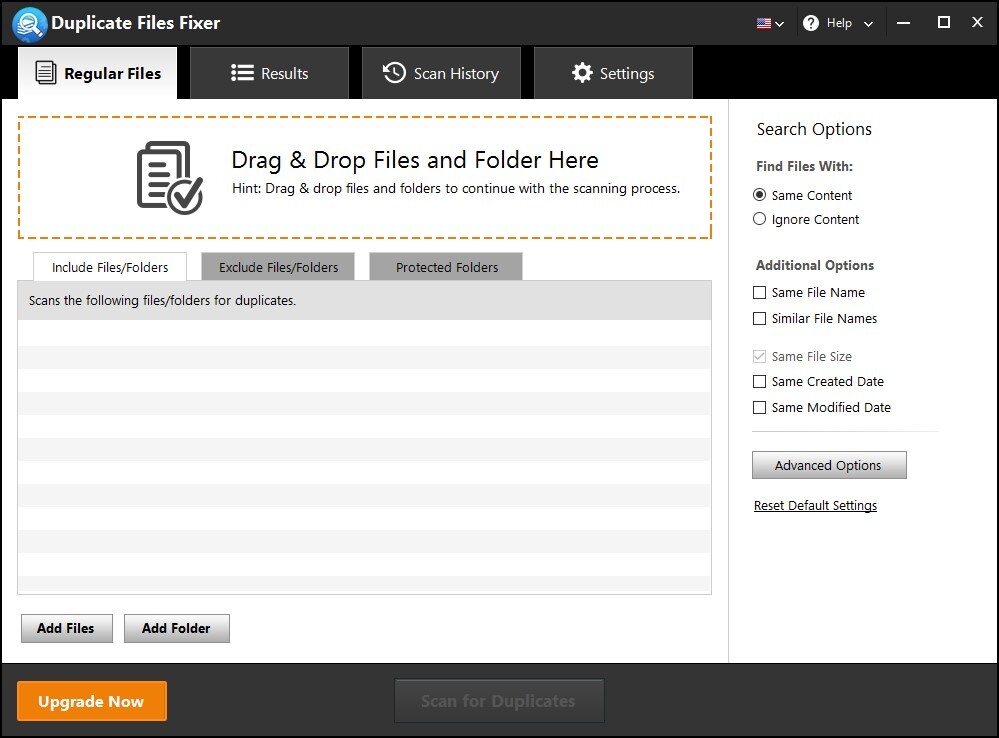Image resolution: width=999 pixels, height=738 pixels.
Task: Click the Upgrade Now orange button
Action: 91,702
